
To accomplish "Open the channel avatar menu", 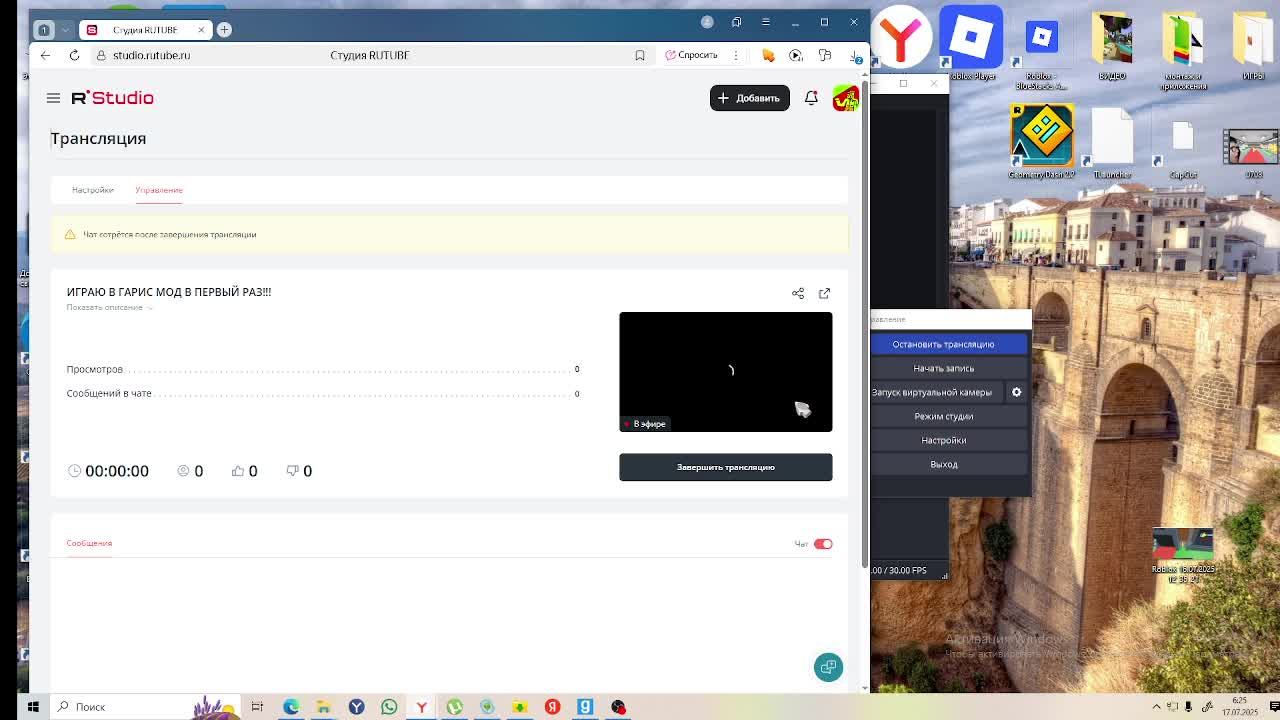I will (845, 98).
